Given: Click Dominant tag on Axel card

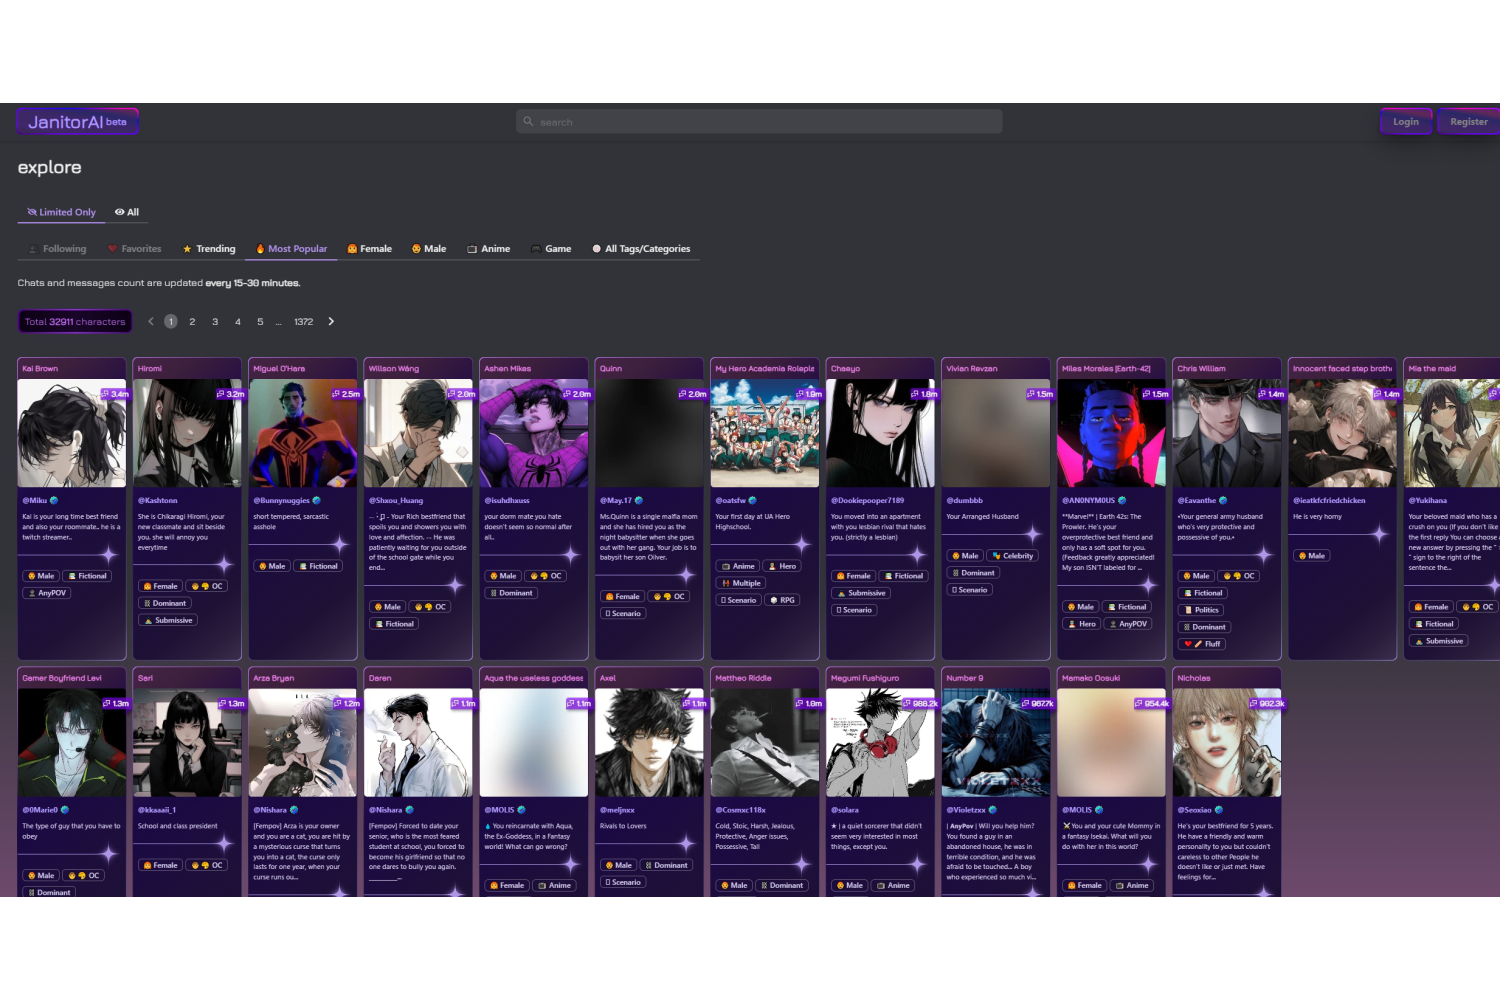Looking at the screenshot, I should click(666, 866).
